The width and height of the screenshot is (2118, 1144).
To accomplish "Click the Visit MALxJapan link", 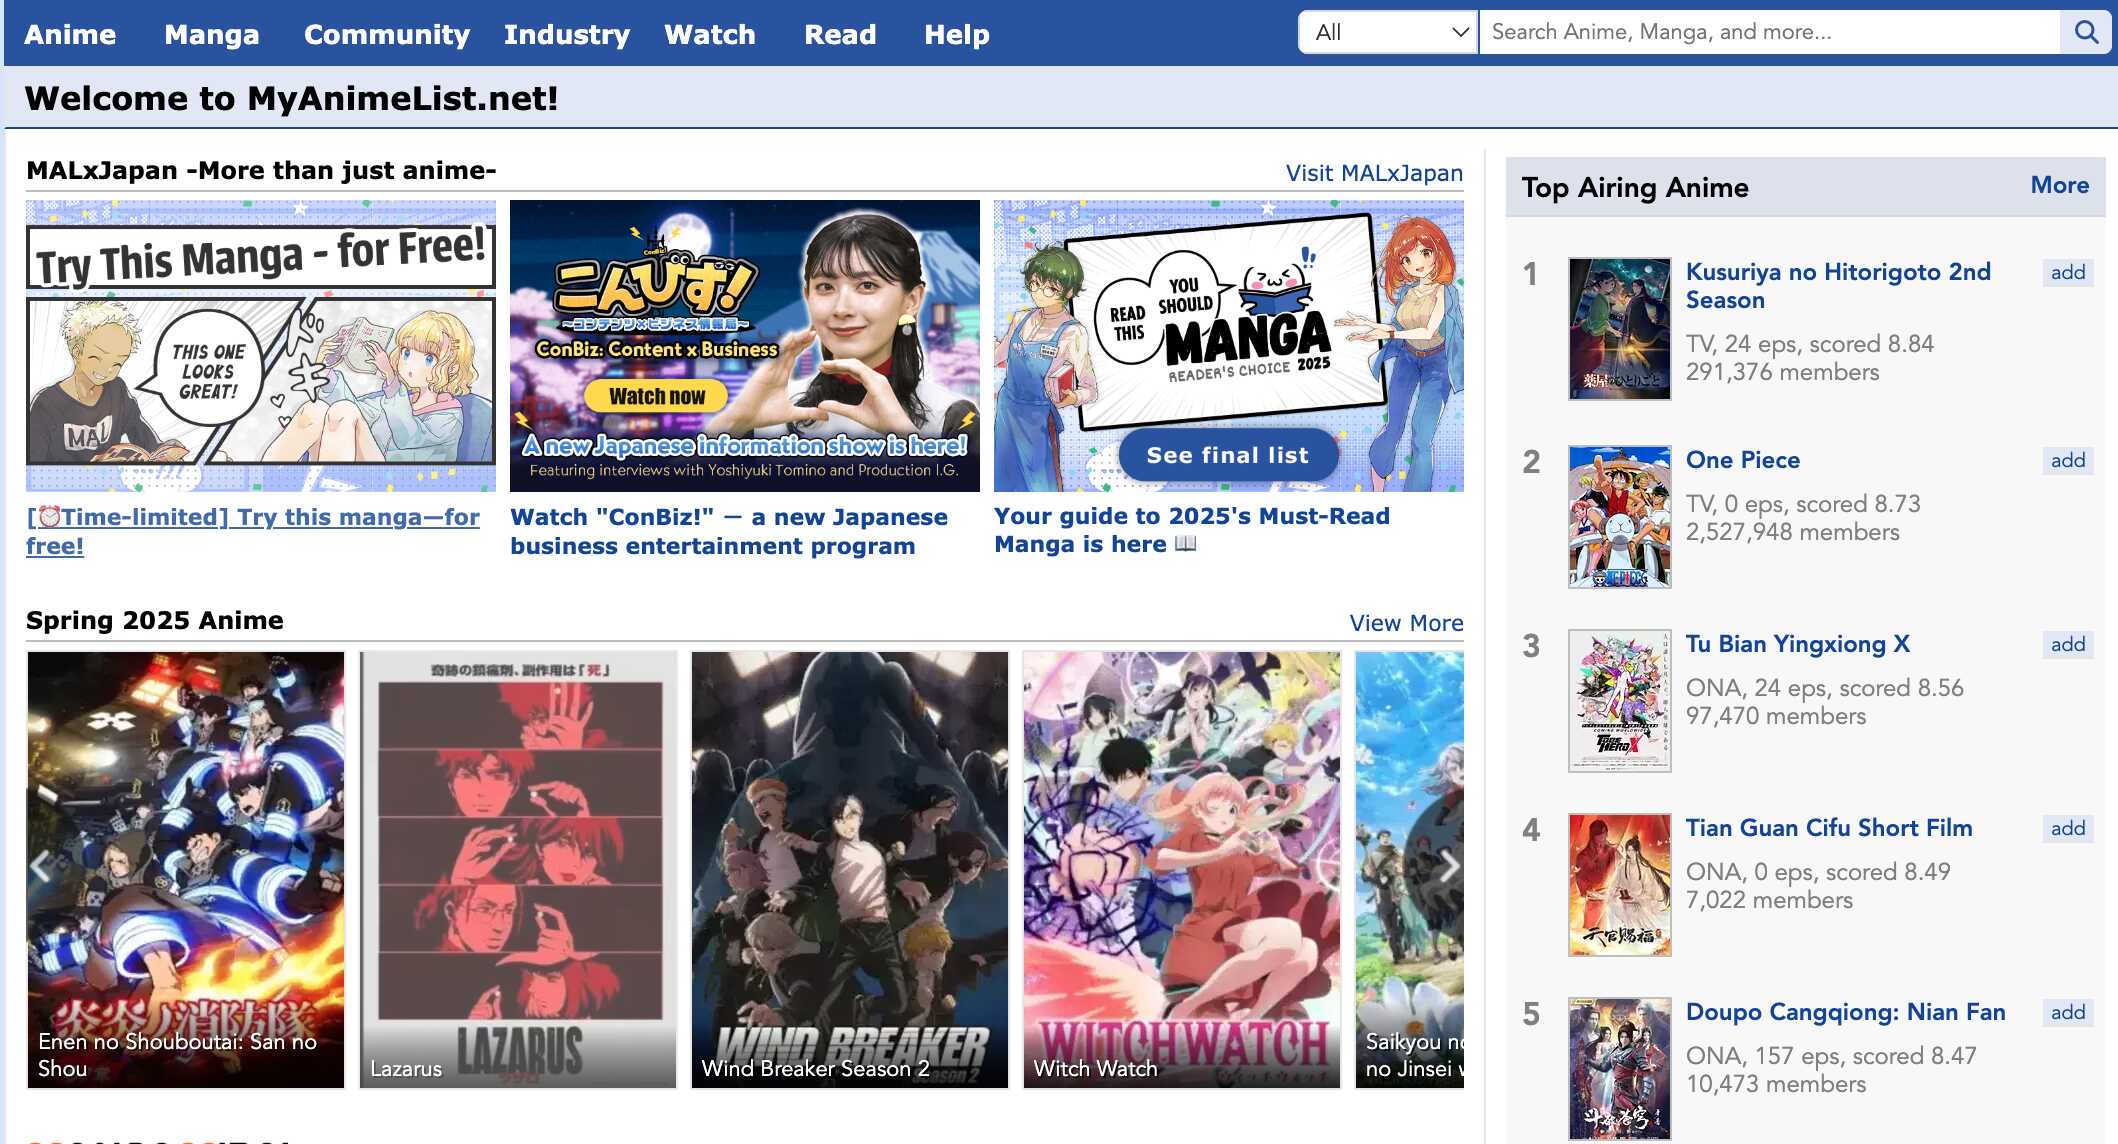I will click(1373, 173).
